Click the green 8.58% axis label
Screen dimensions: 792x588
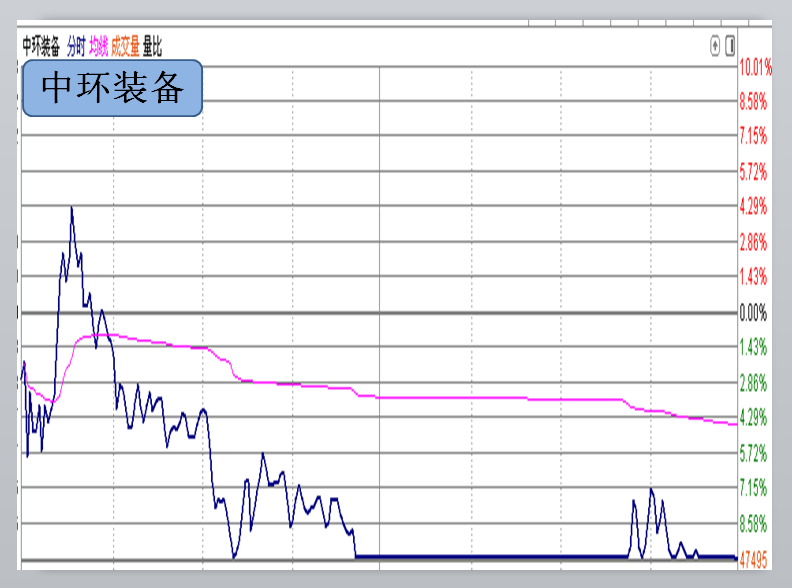pyautogui.click(x=753, y=523)
